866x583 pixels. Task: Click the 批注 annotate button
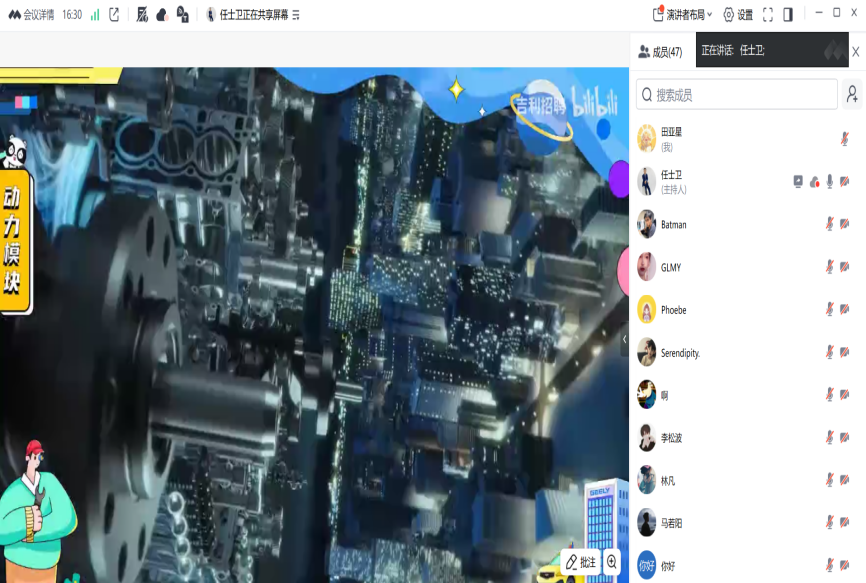[x=581, y=562]
